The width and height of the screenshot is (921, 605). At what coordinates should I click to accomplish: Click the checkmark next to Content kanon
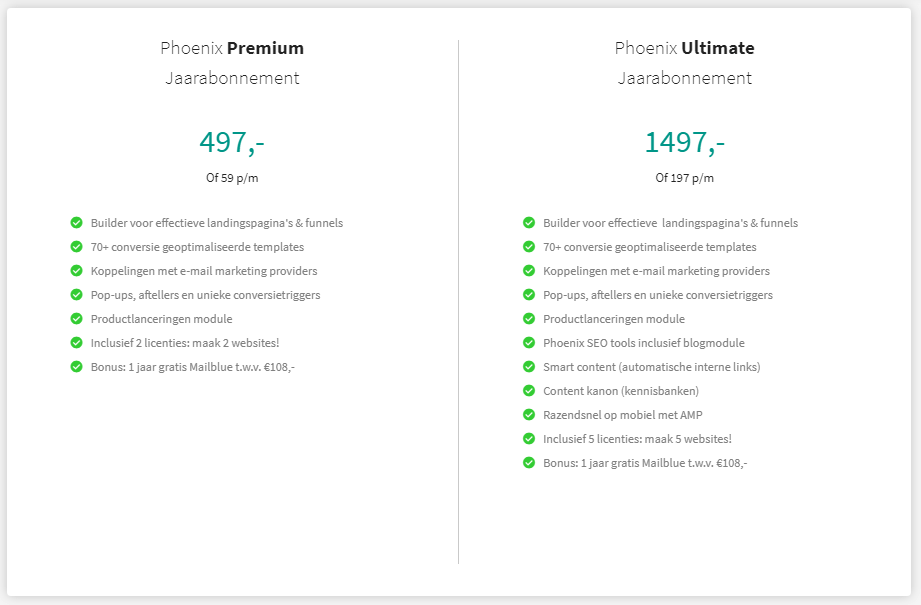pos(529,391)
